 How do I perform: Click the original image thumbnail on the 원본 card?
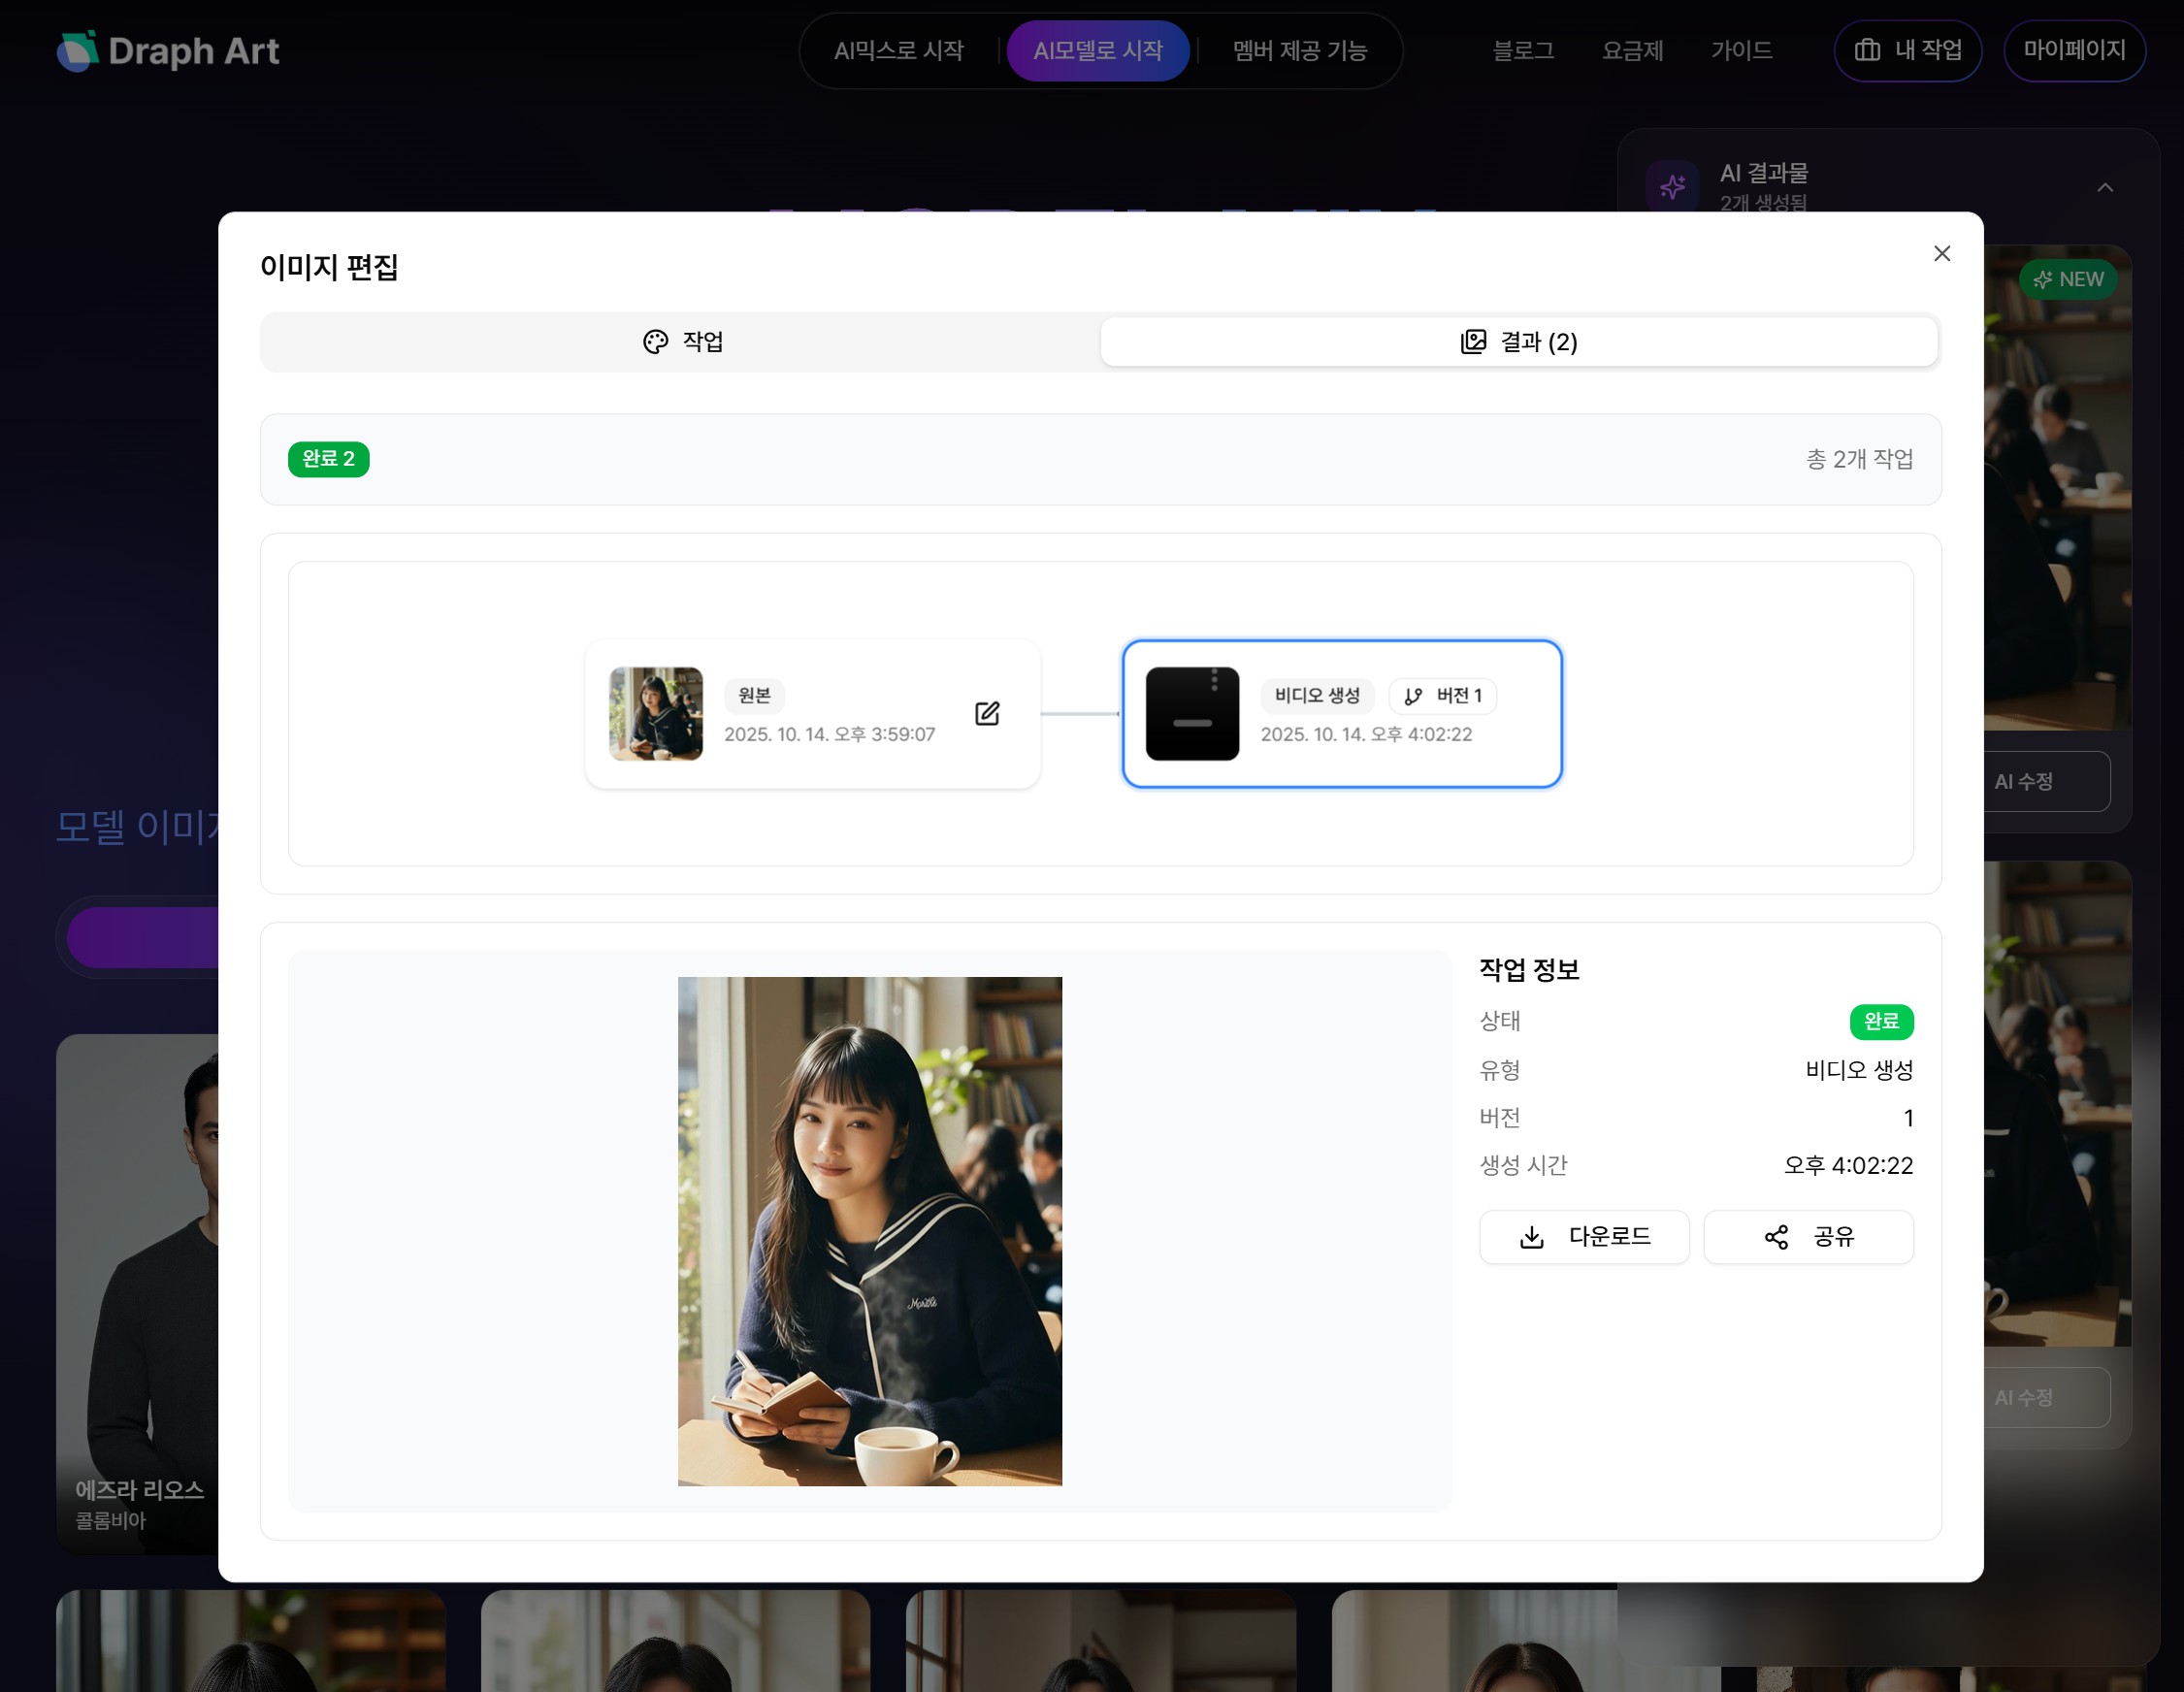point(655,713)
